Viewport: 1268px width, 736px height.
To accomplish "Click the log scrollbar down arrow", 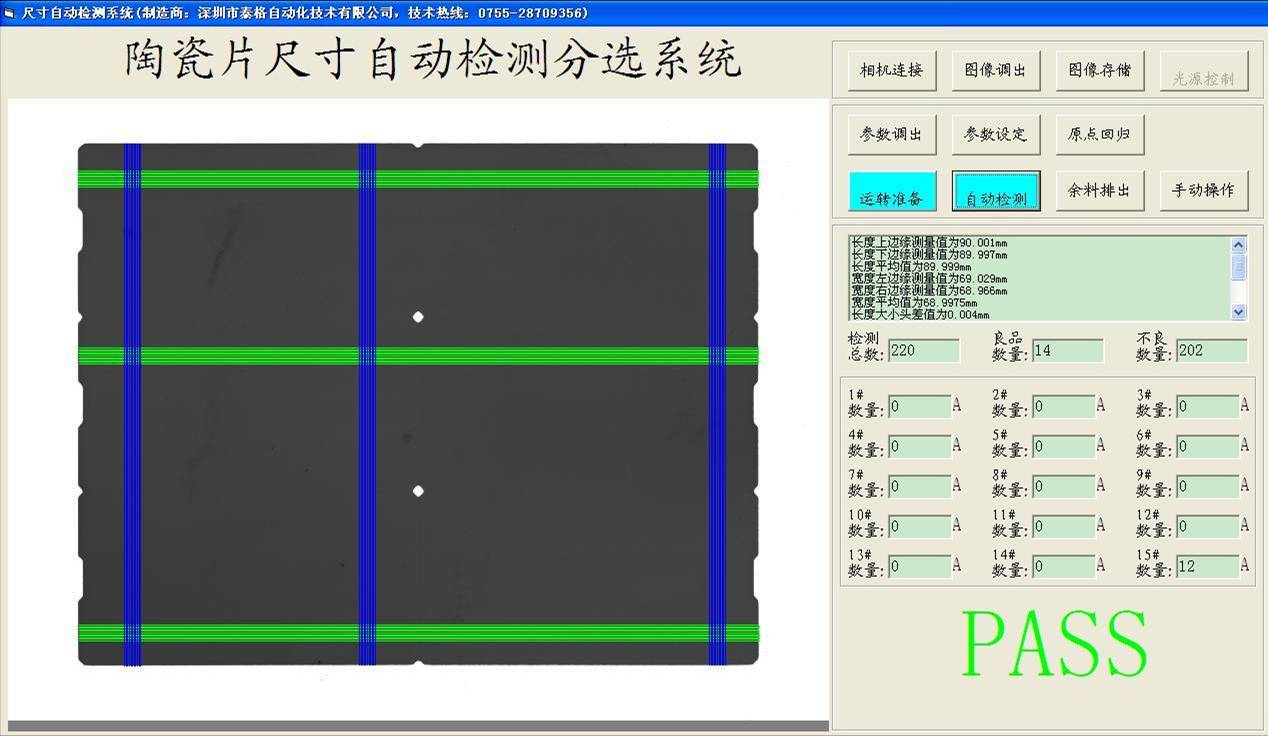I will click(1239, 312).
